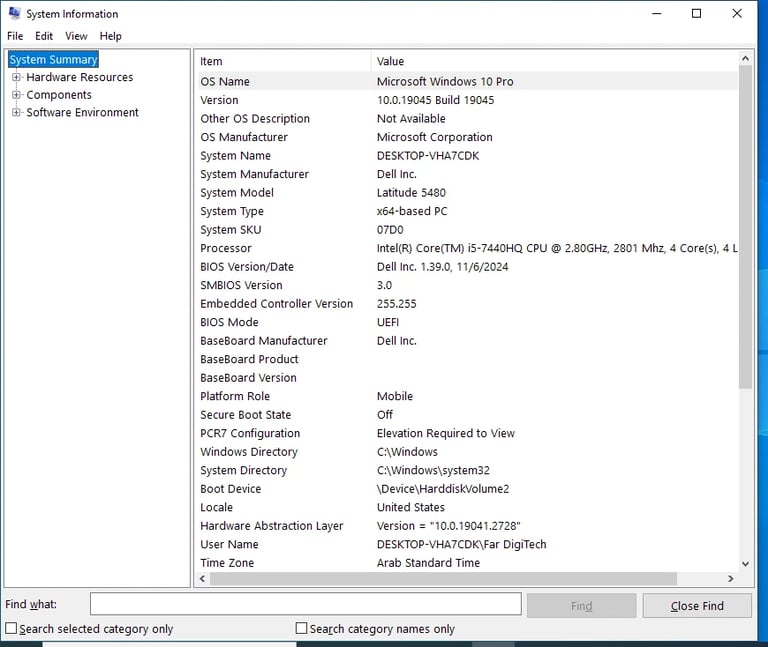
Task: Select the PCR7 Configuration row
Action: (x=467, y=433)
